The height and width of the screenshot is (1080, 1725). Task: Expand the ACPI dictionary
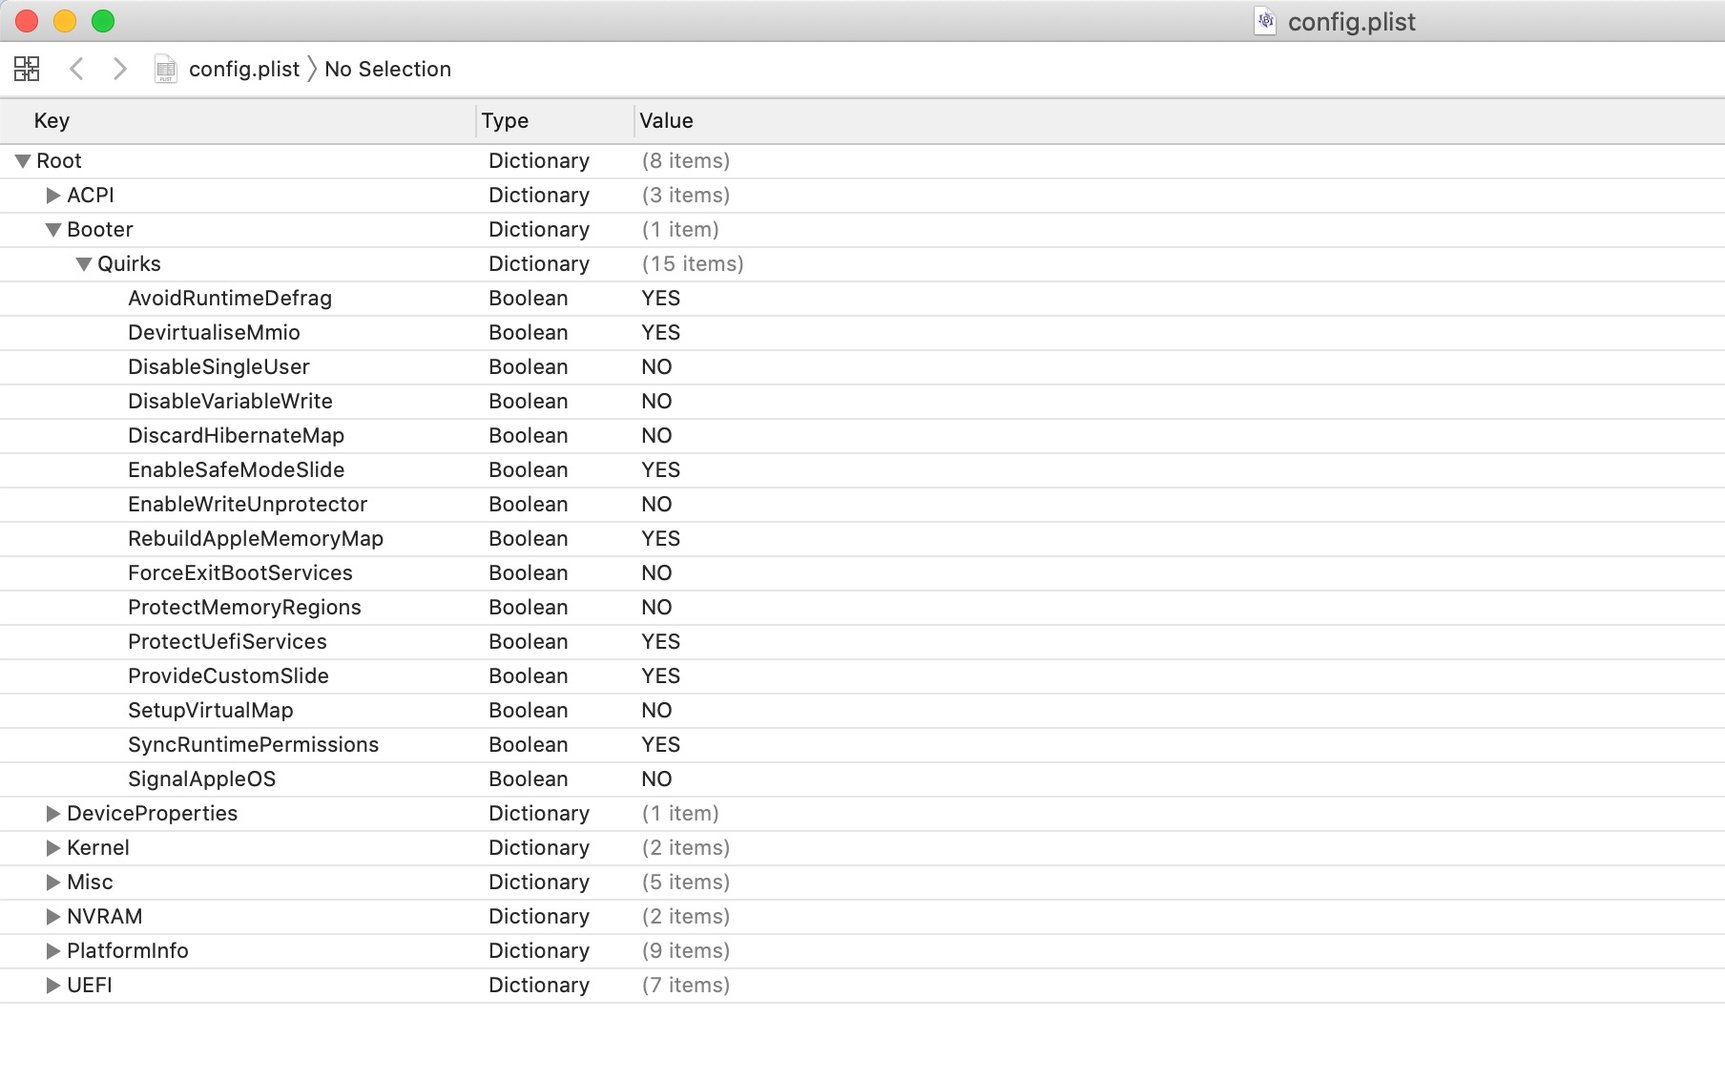click(53, 195)
